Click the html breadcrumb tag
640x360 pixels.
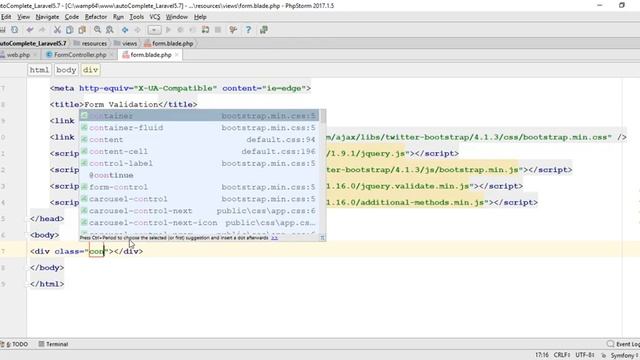(39, 70)
